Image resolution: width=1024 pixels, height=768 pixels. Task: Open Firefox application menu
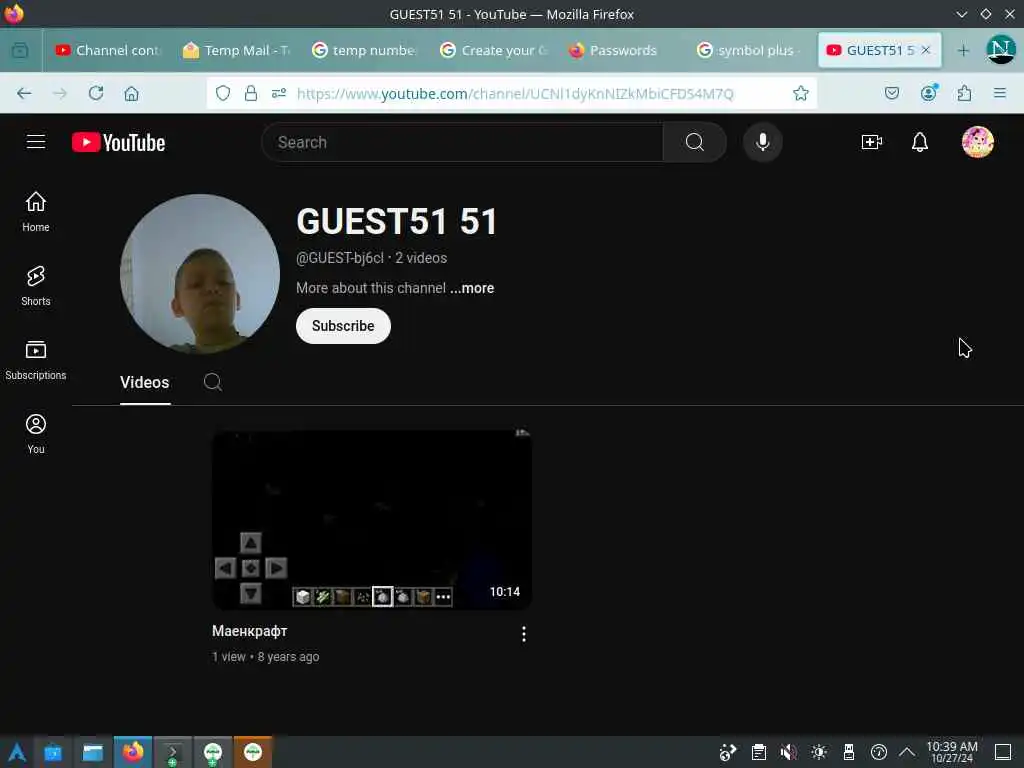pyautogui.click(x=1000, y=93)
